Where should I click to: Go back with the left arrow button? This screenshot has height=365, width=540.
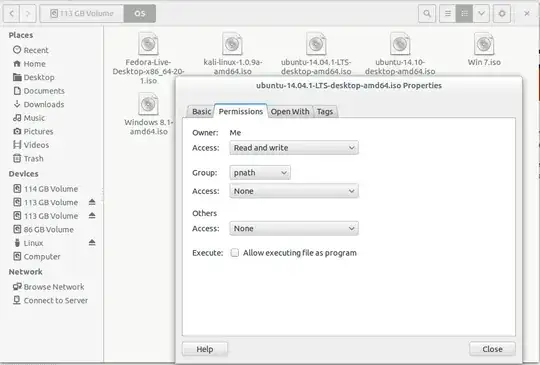[11, 14]
